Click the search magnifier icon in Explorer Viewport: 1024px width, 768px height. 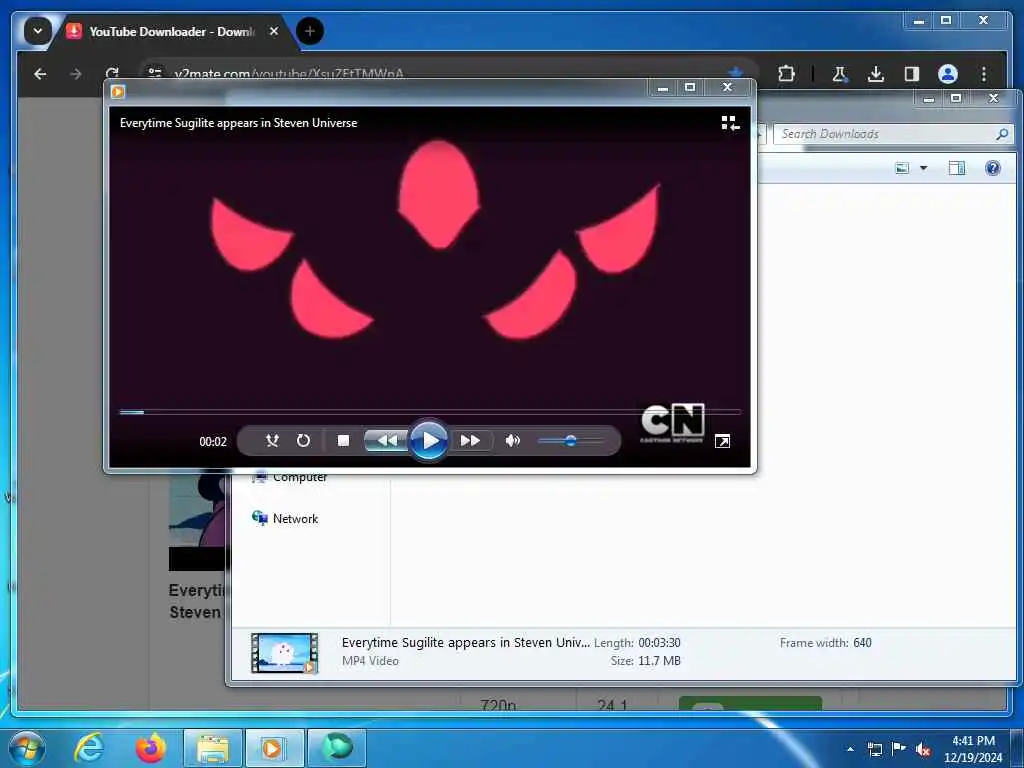click(1002, 134)
